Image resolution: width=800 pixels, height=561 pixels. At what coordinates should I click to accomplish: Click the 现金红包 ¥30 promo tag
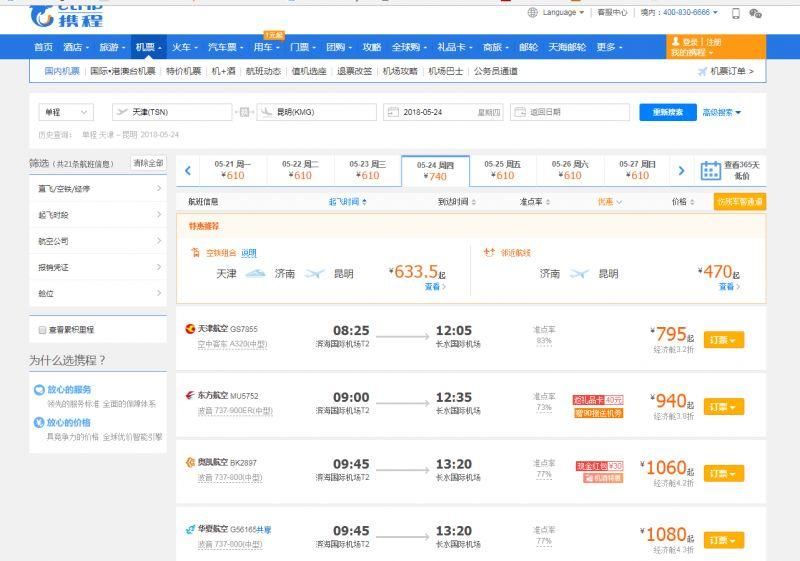click(599, 466)
